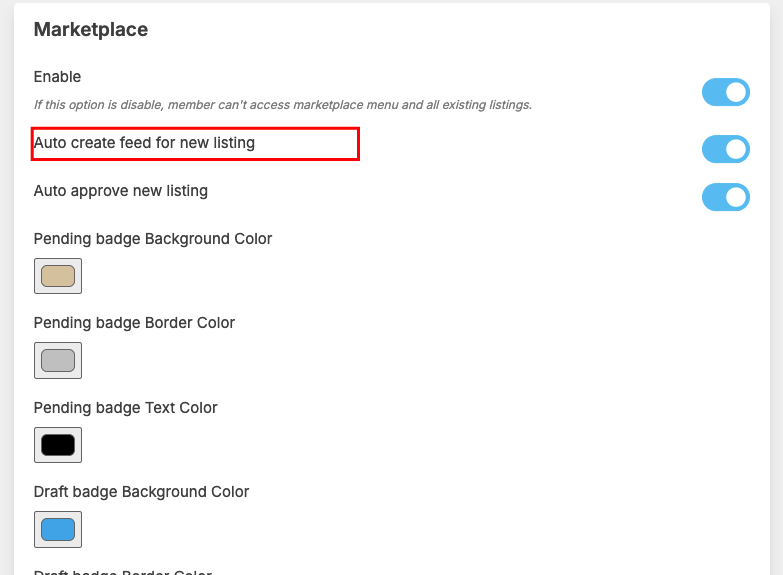The image size is (783, 575).
Task: Open Pending badge Background Color picker
Action: pos(58,276)
